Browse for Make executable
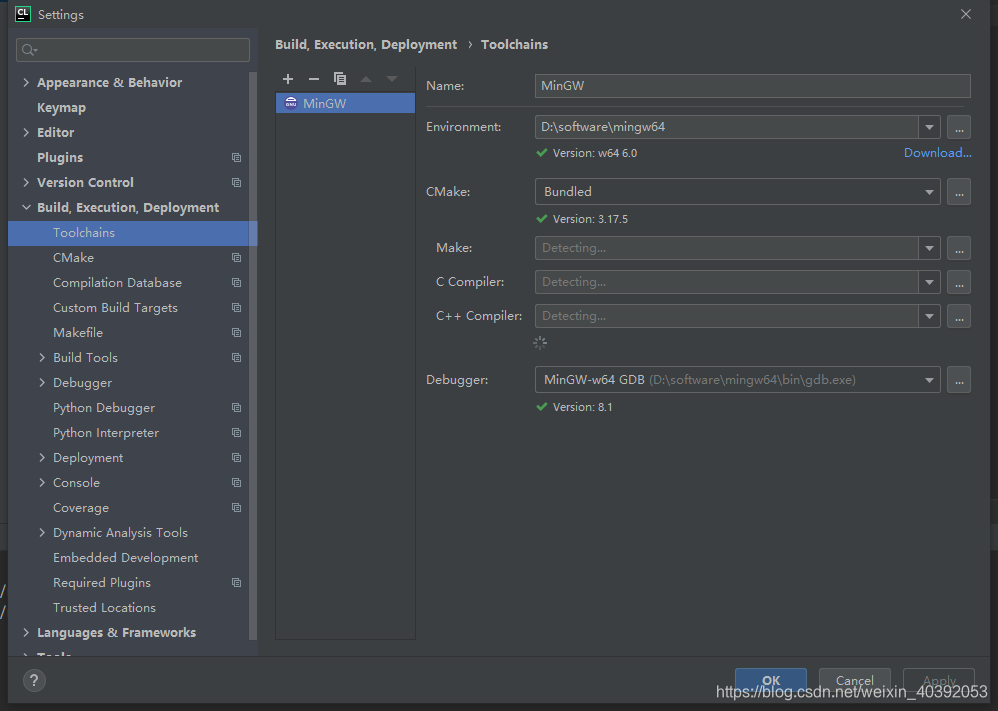 [959, 248]
